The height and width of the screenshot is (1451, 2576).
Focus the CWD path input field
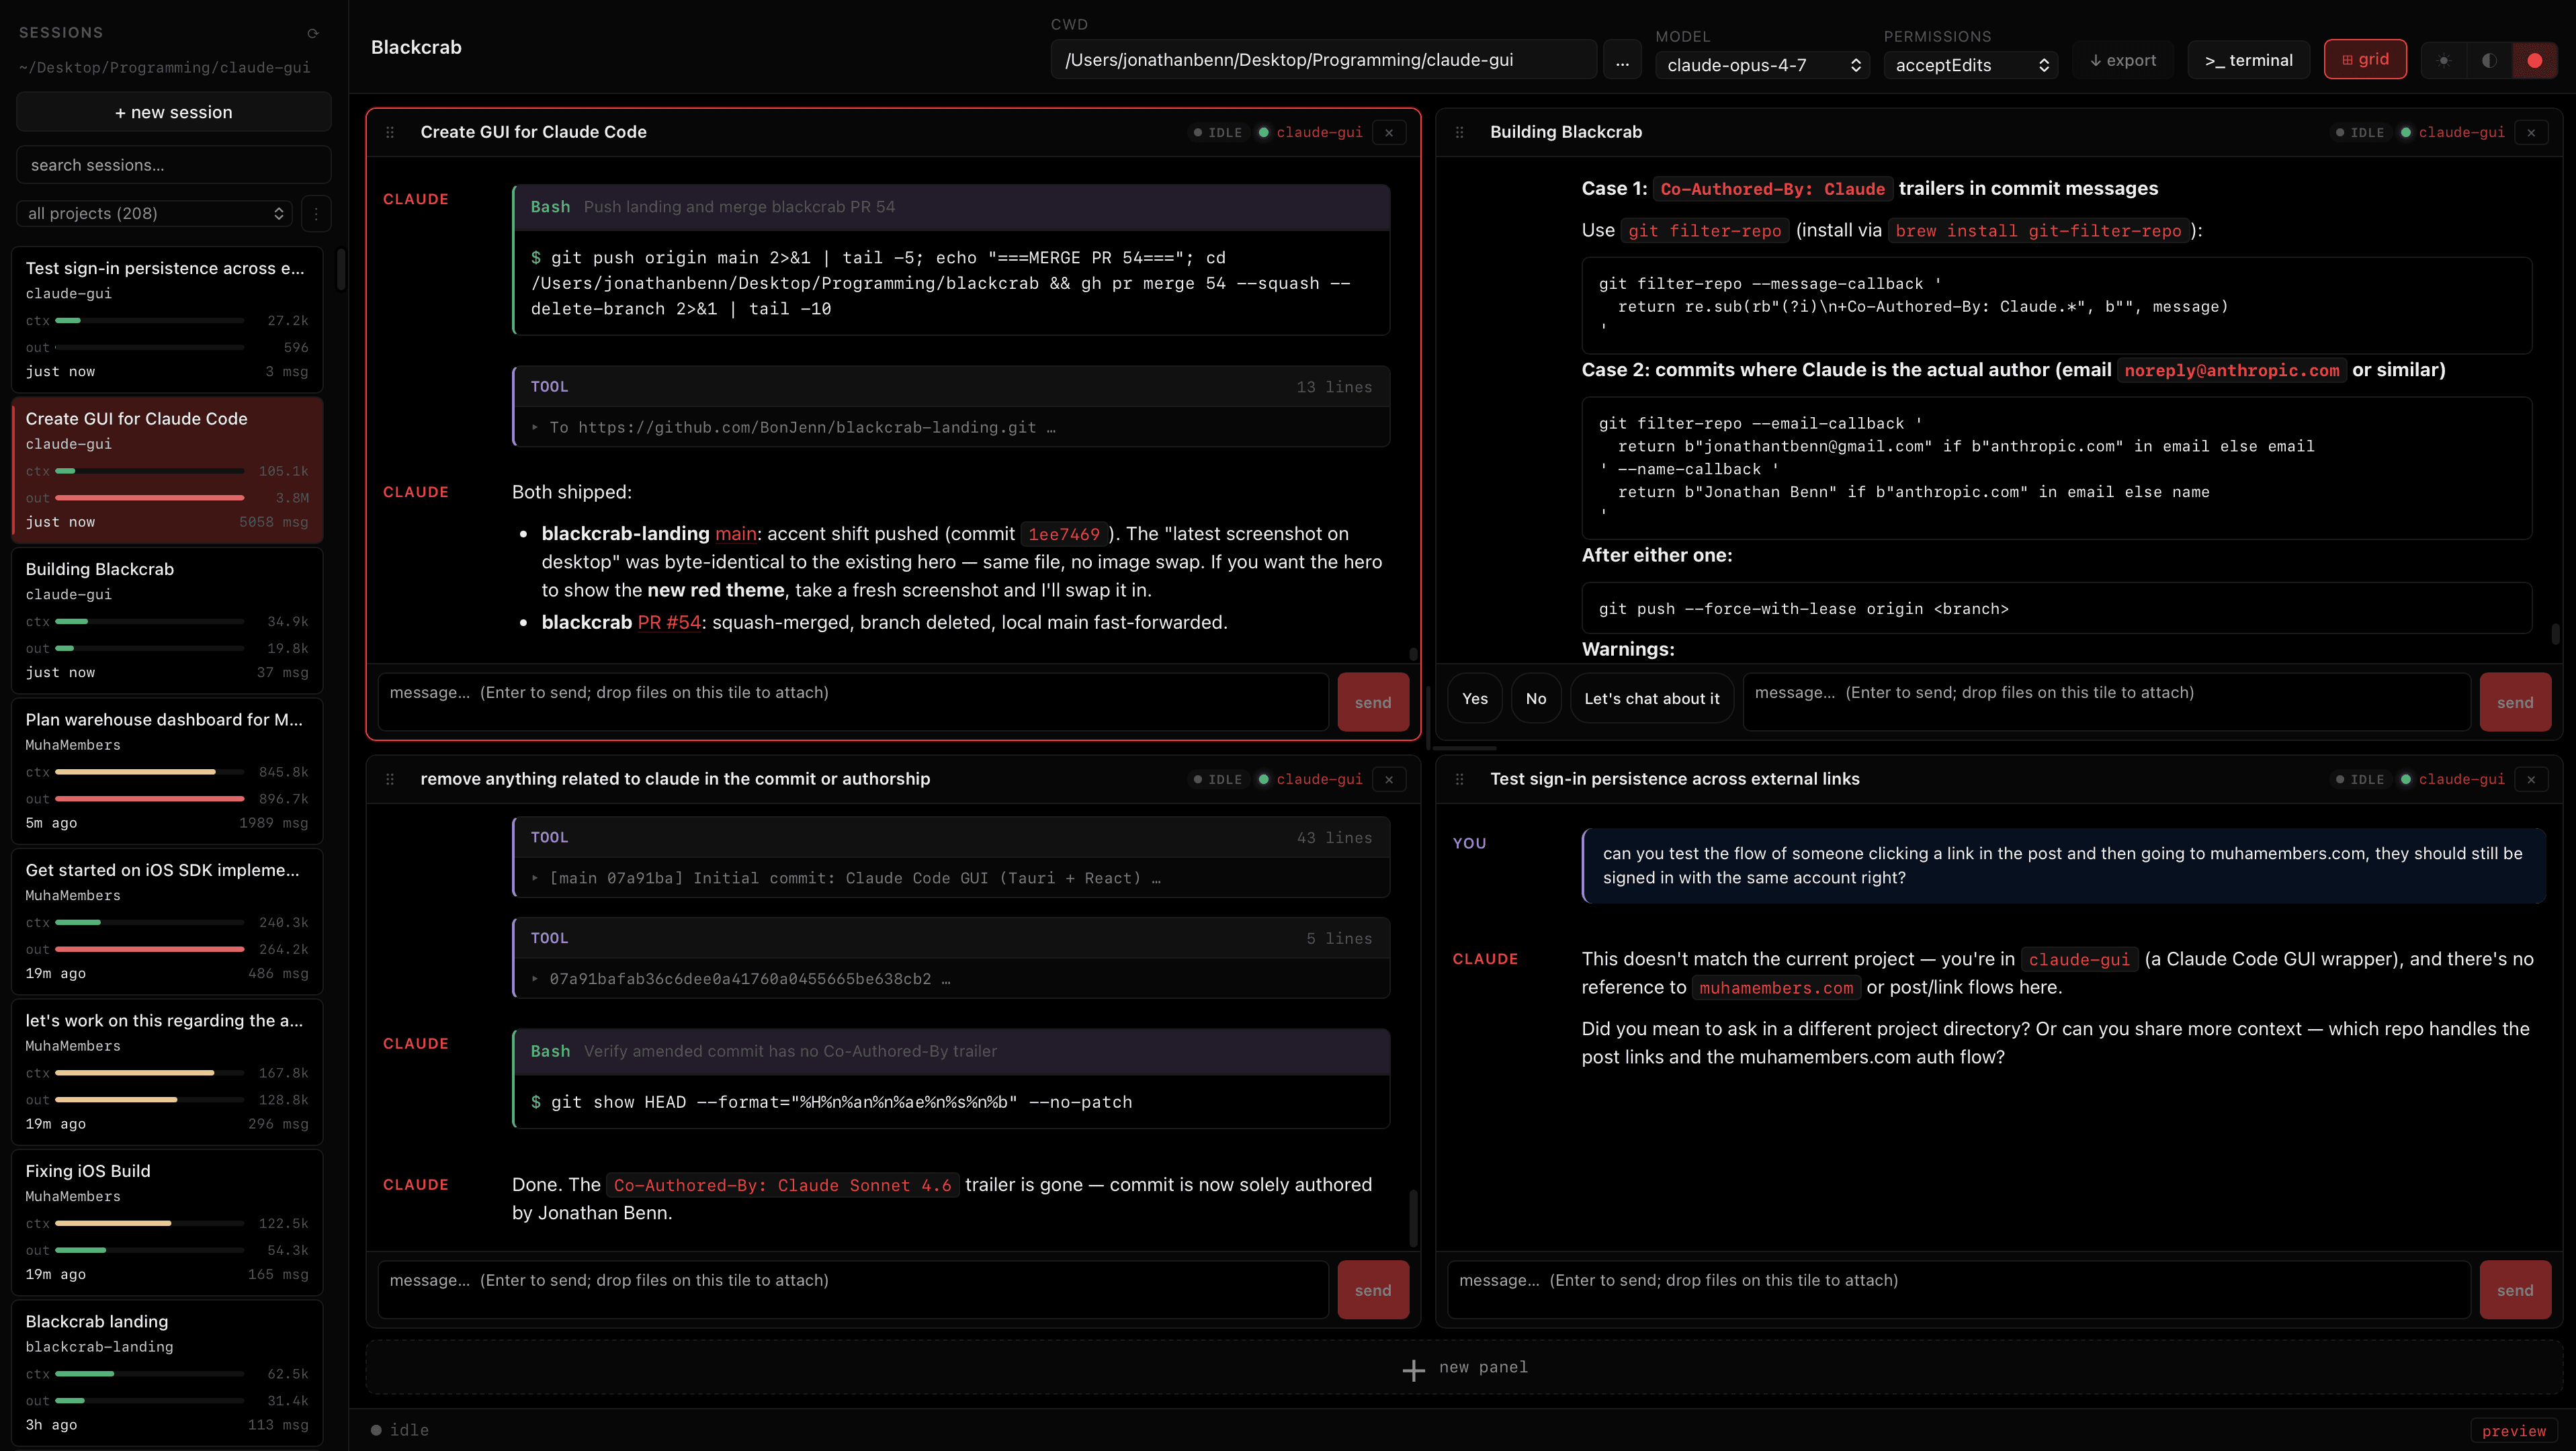click(1323, 60)
